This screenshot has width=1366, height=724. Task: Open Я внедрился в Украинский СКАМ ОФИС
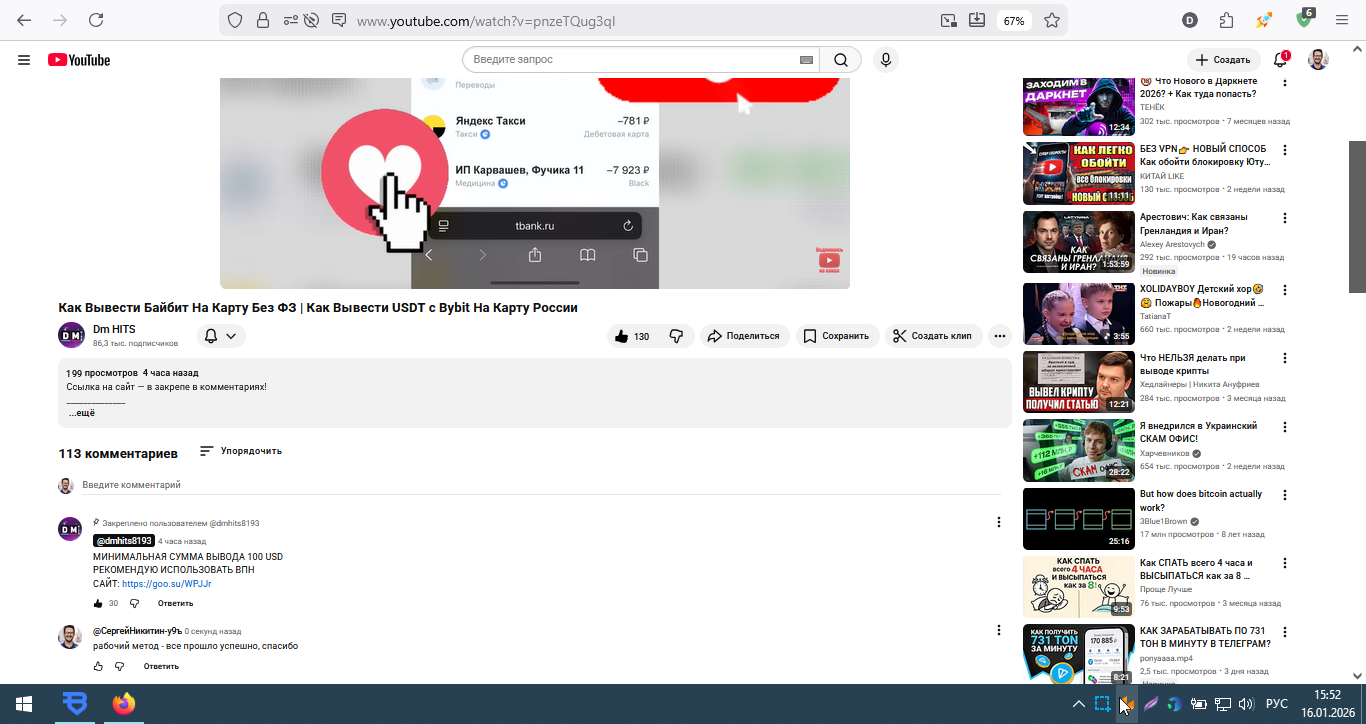tap(1199, 432)
